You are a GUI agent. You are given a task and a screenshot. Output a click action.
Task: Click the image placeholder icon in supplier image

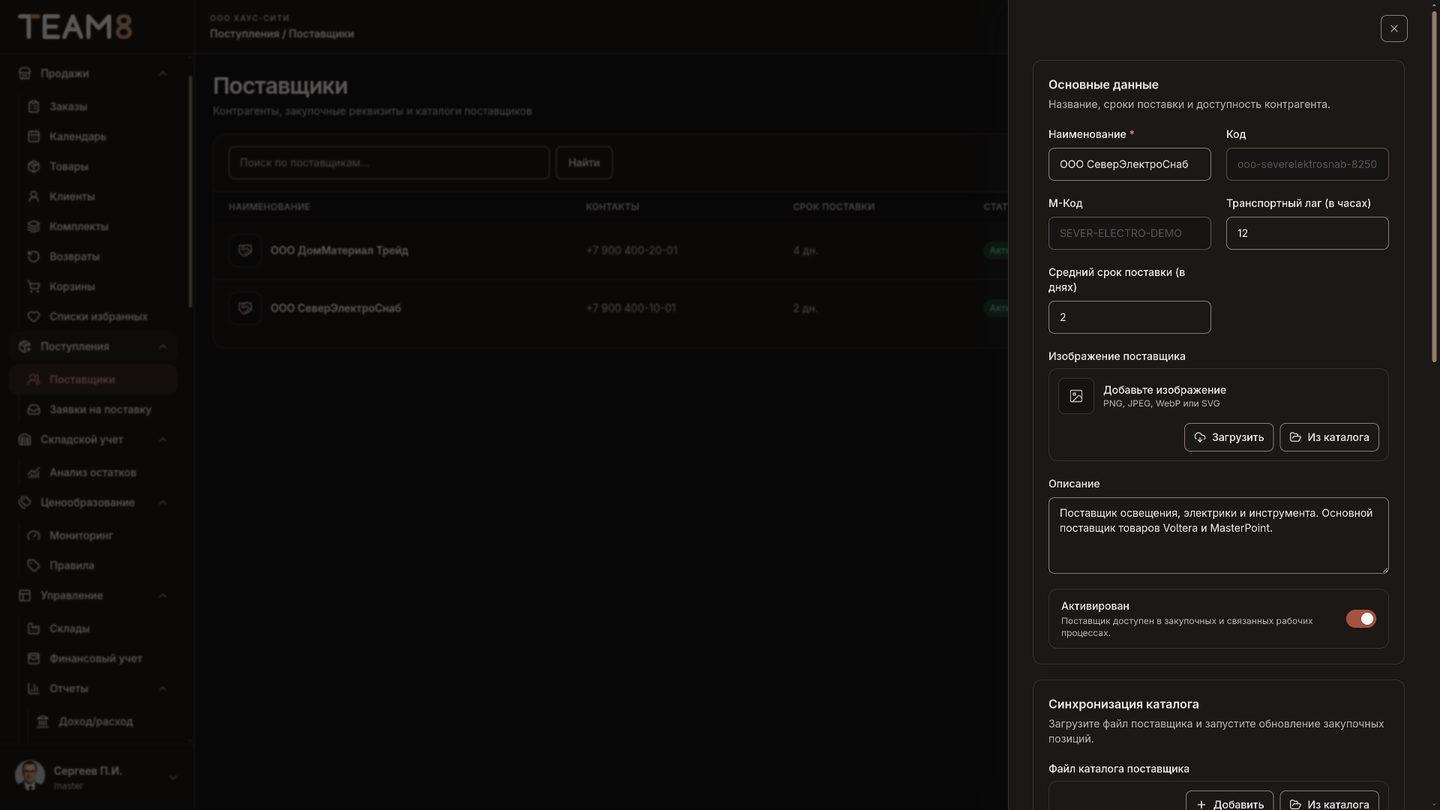1076,396
